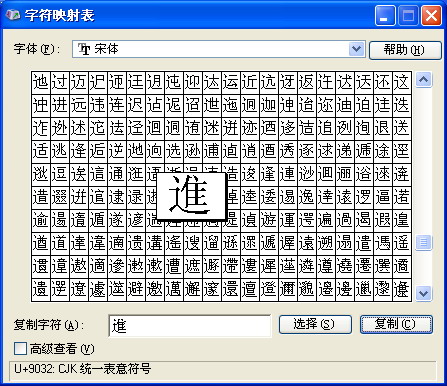Open the 字体 font dropdown arrow
447x386 pixels.
357,49
